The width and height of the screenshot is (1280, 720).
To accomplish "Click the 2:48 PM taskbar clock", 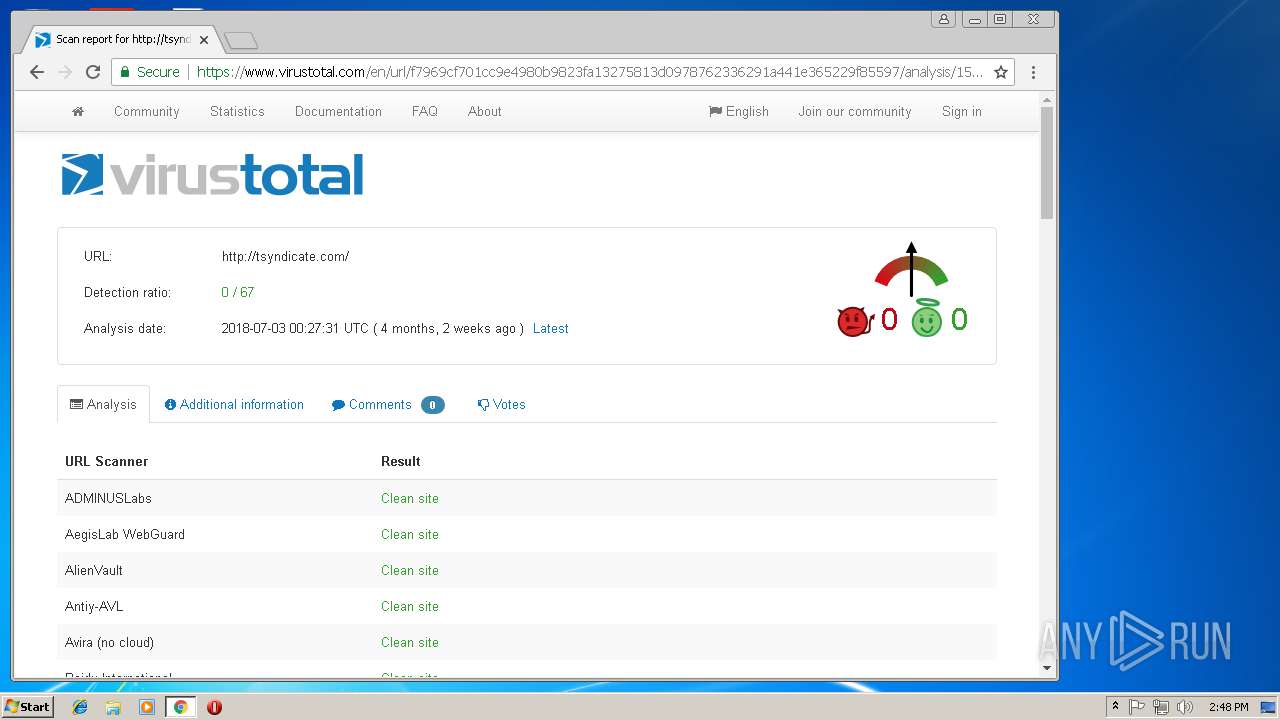I will coord(1228,707).
